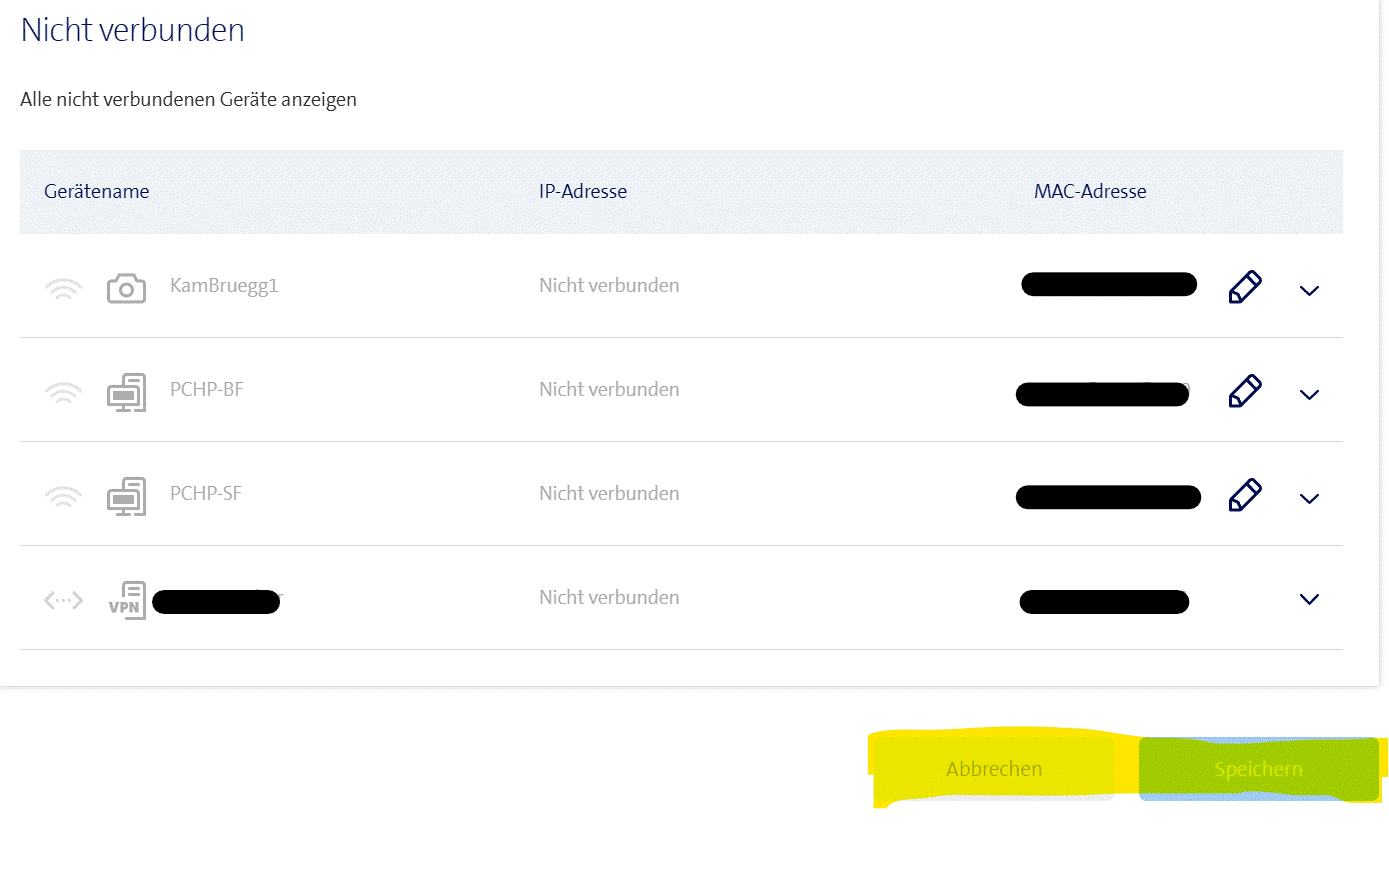
Task: Click the pencil icon for PCHP-BF
Action: [x=1244, y=391]
